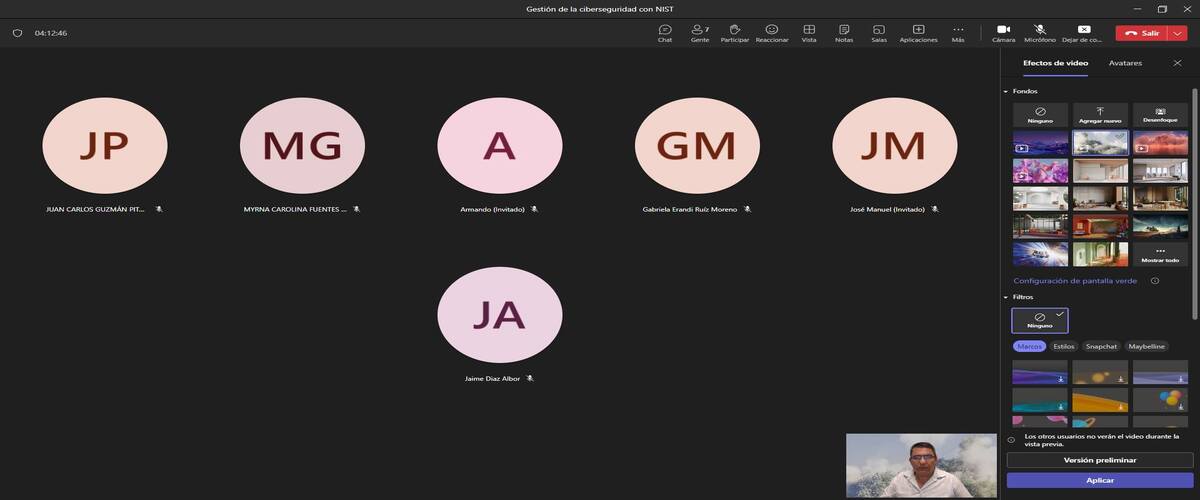Open the Salas breakout rooms
Image resolution: width=1200 pixels, height=500 pixels.
879,33
